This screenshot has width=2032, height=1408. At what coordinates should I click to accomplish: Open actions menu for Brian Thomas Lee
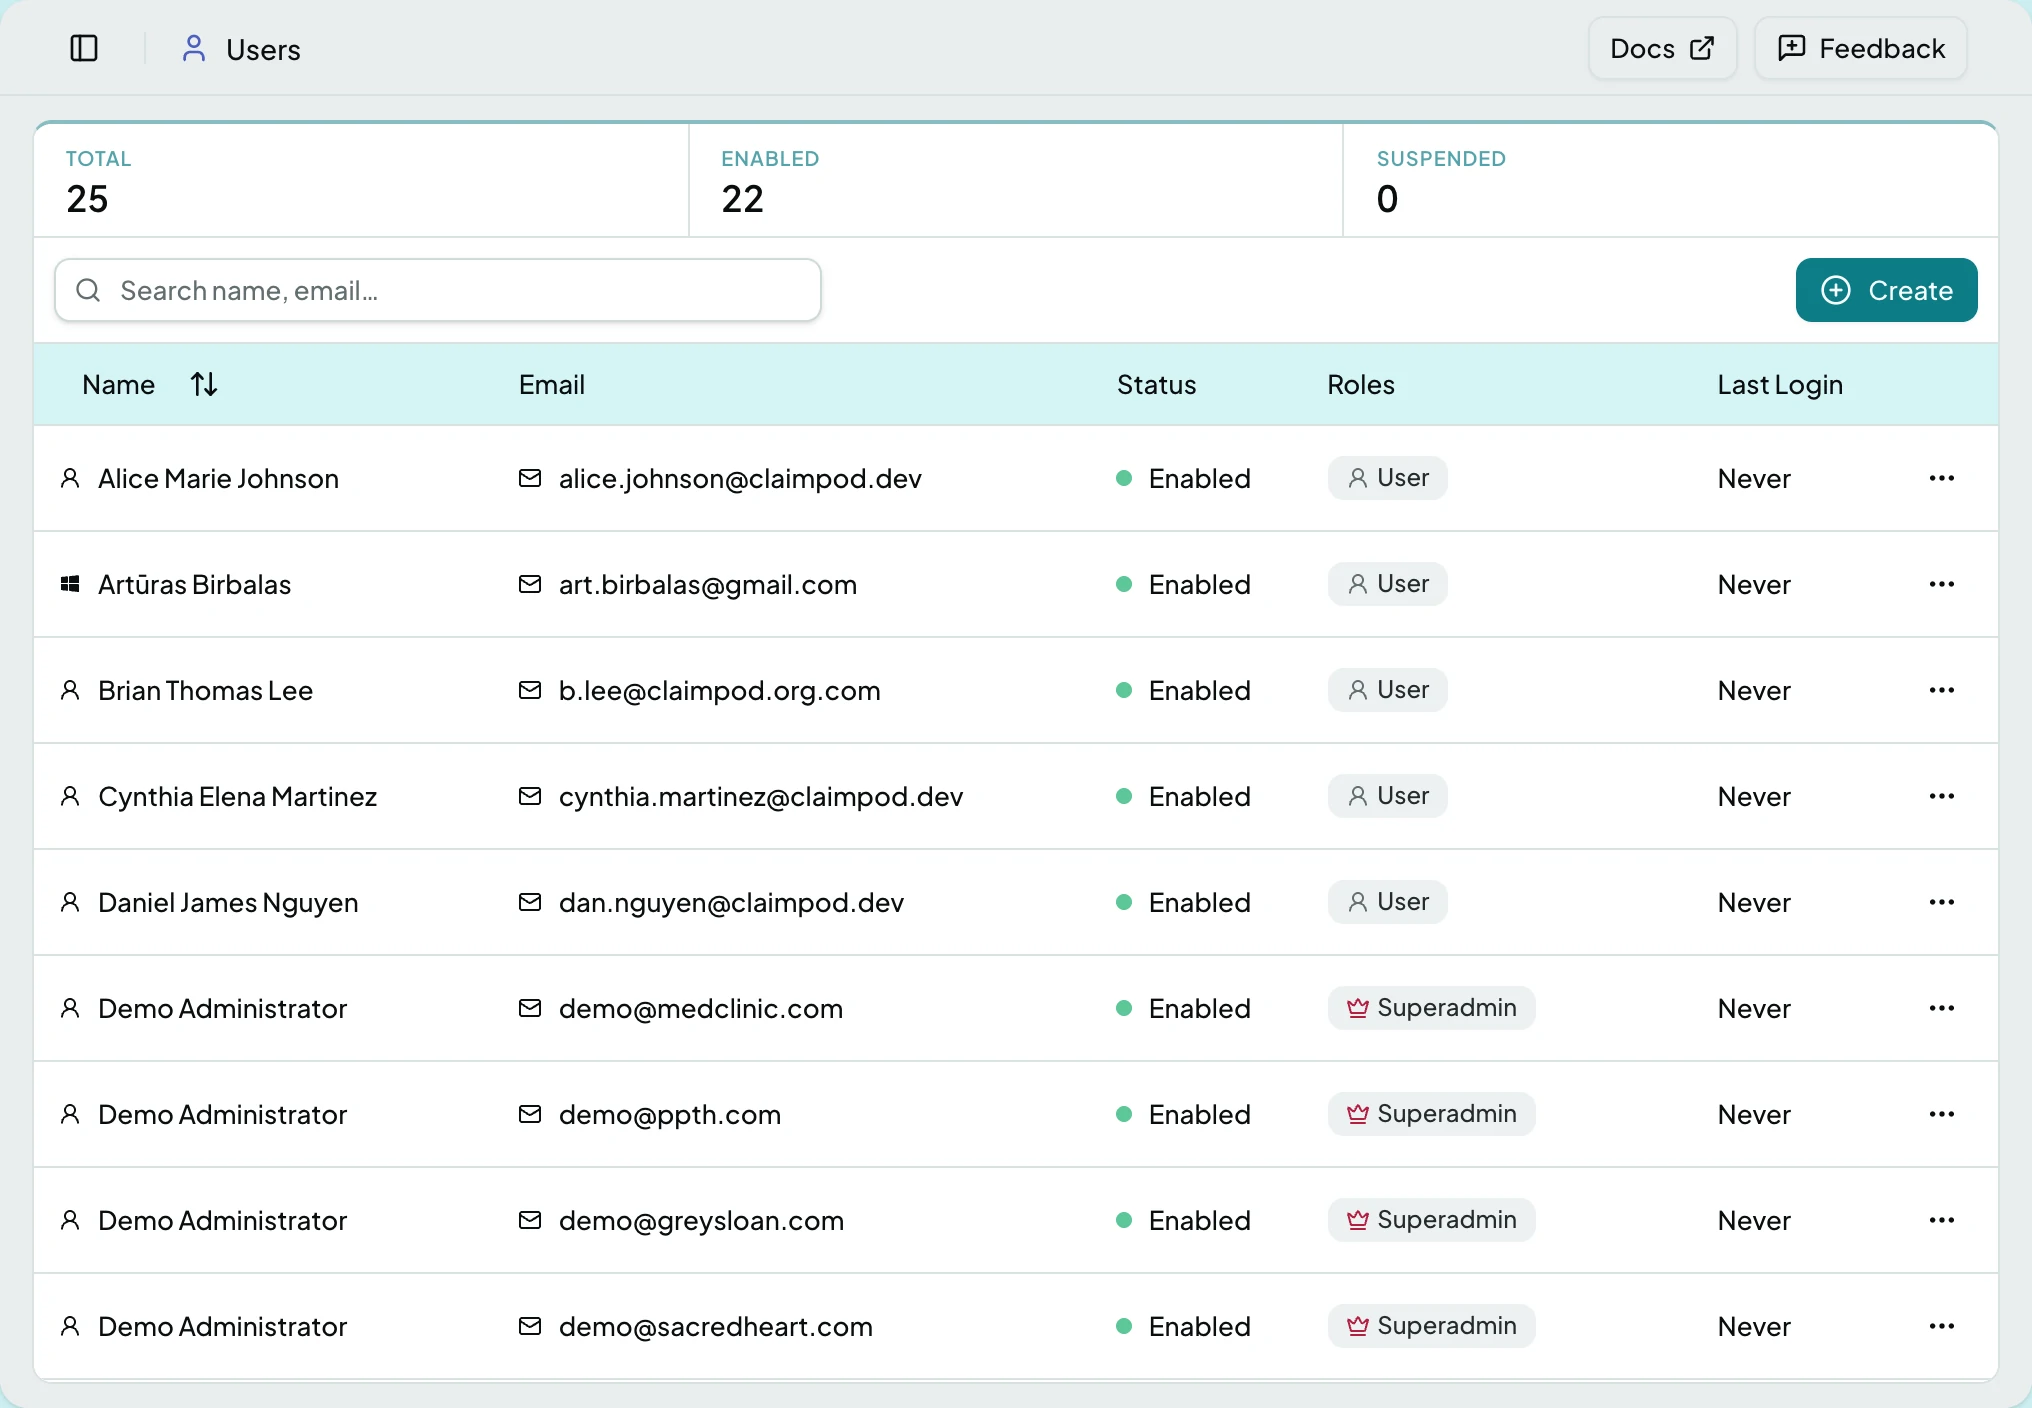pyautogui.click(x=1941, y=690)
